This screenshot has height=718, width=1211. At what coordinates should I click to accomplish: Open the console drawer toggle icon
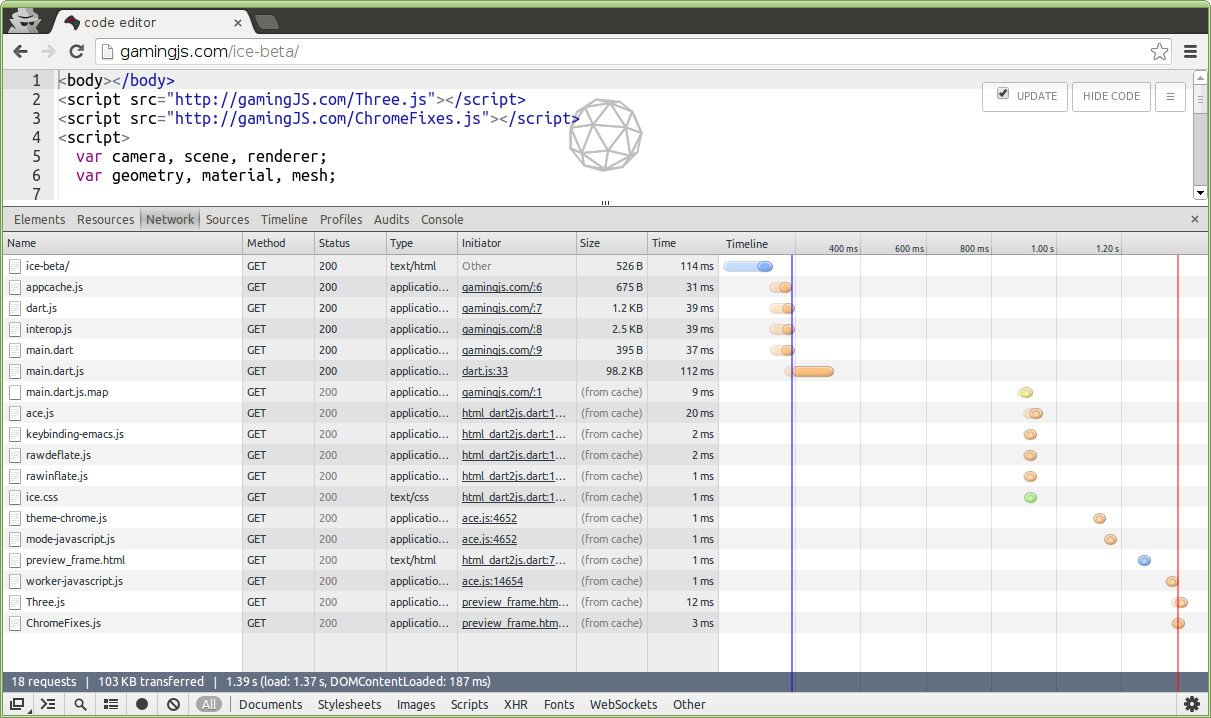[x=47, y=704]
